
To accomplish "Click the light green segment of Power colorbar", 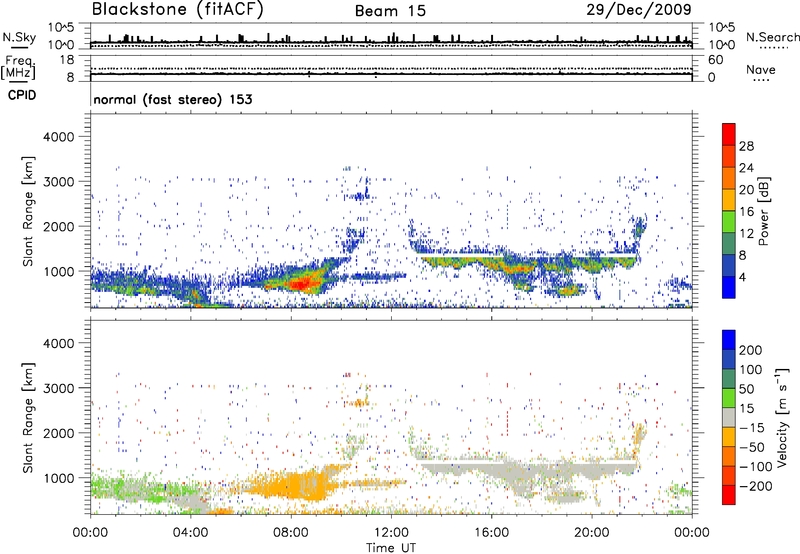I will [729, 221].
